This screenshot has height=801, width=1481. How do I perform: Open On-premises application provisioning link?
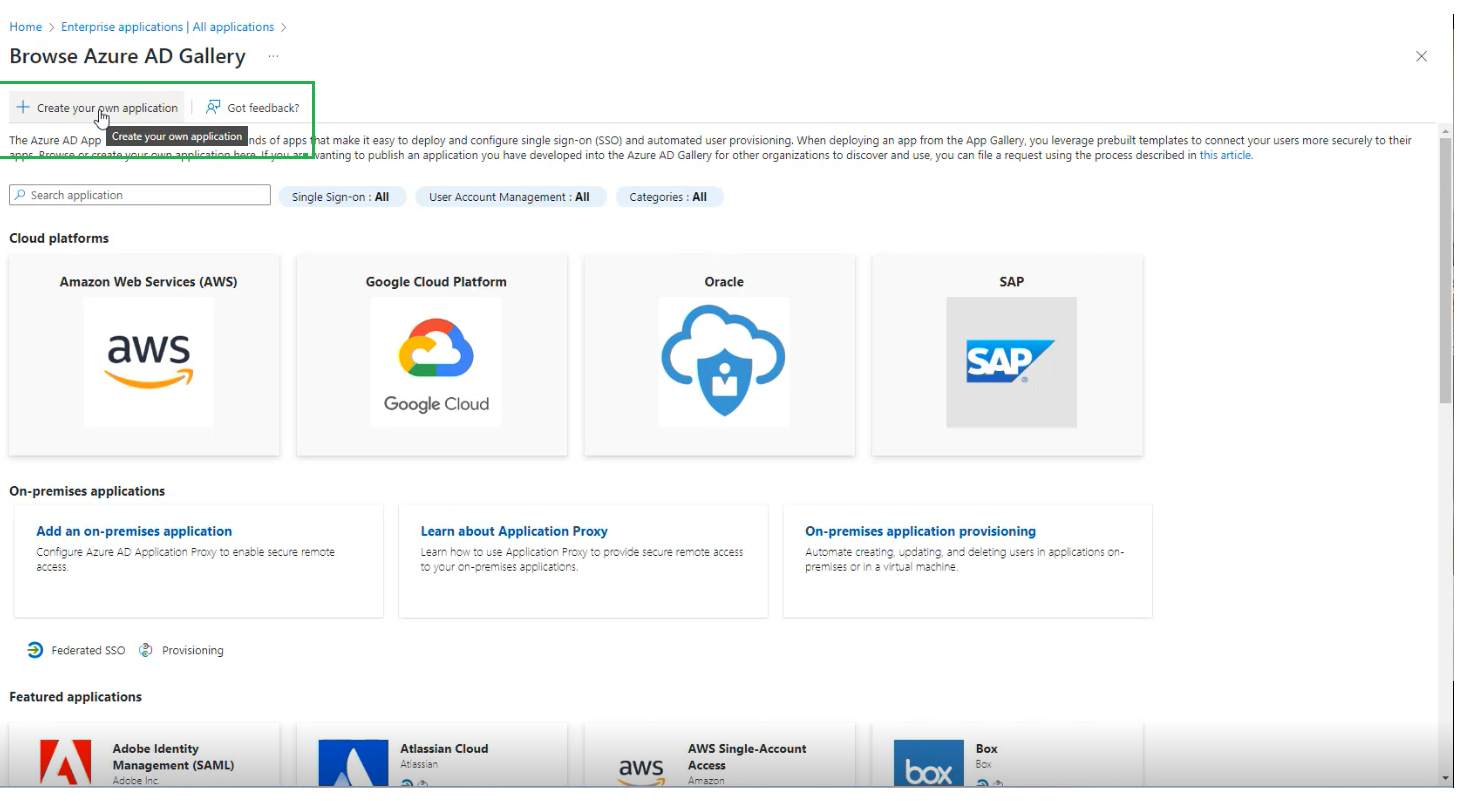(x=920, y=531)
